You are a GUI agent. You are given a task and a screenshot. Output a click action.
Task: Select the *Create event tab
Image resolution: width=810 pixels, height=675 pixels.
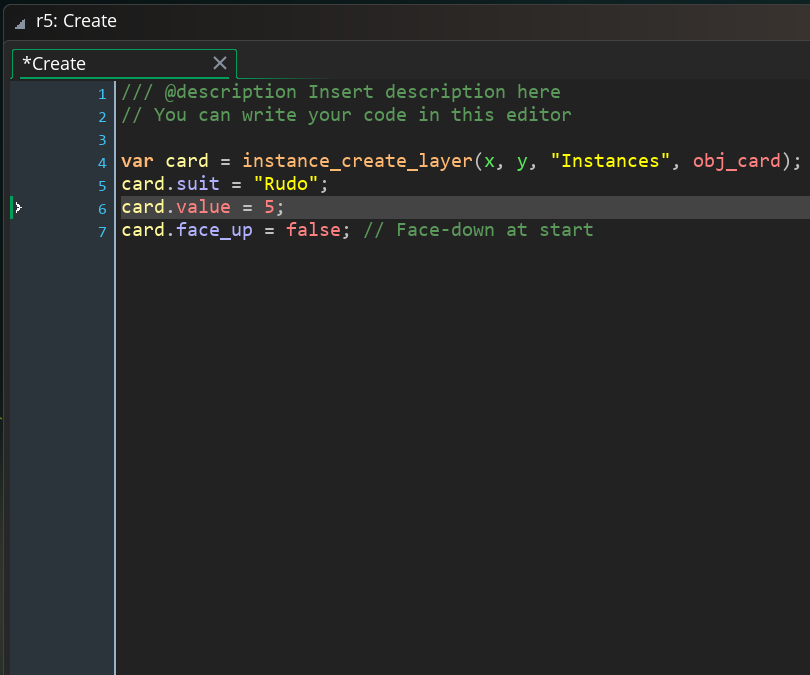click(124, 64)
